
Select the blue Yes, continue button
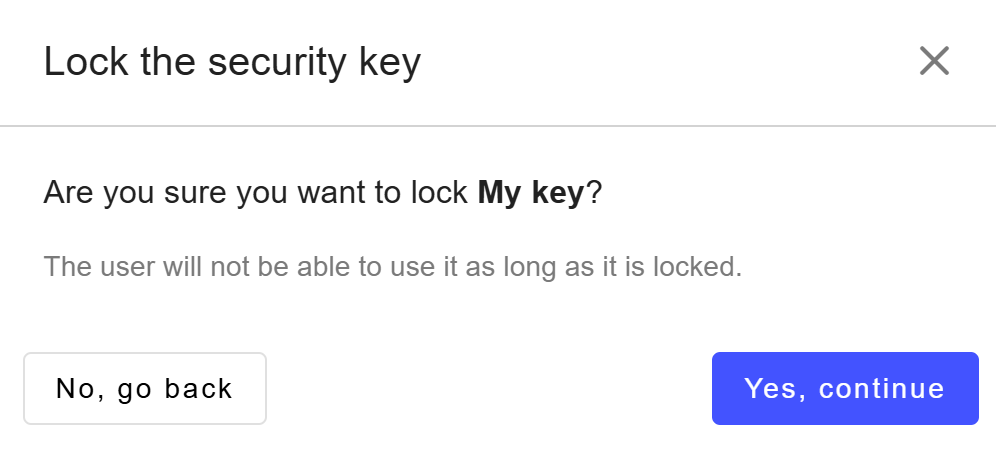point(845,388)
